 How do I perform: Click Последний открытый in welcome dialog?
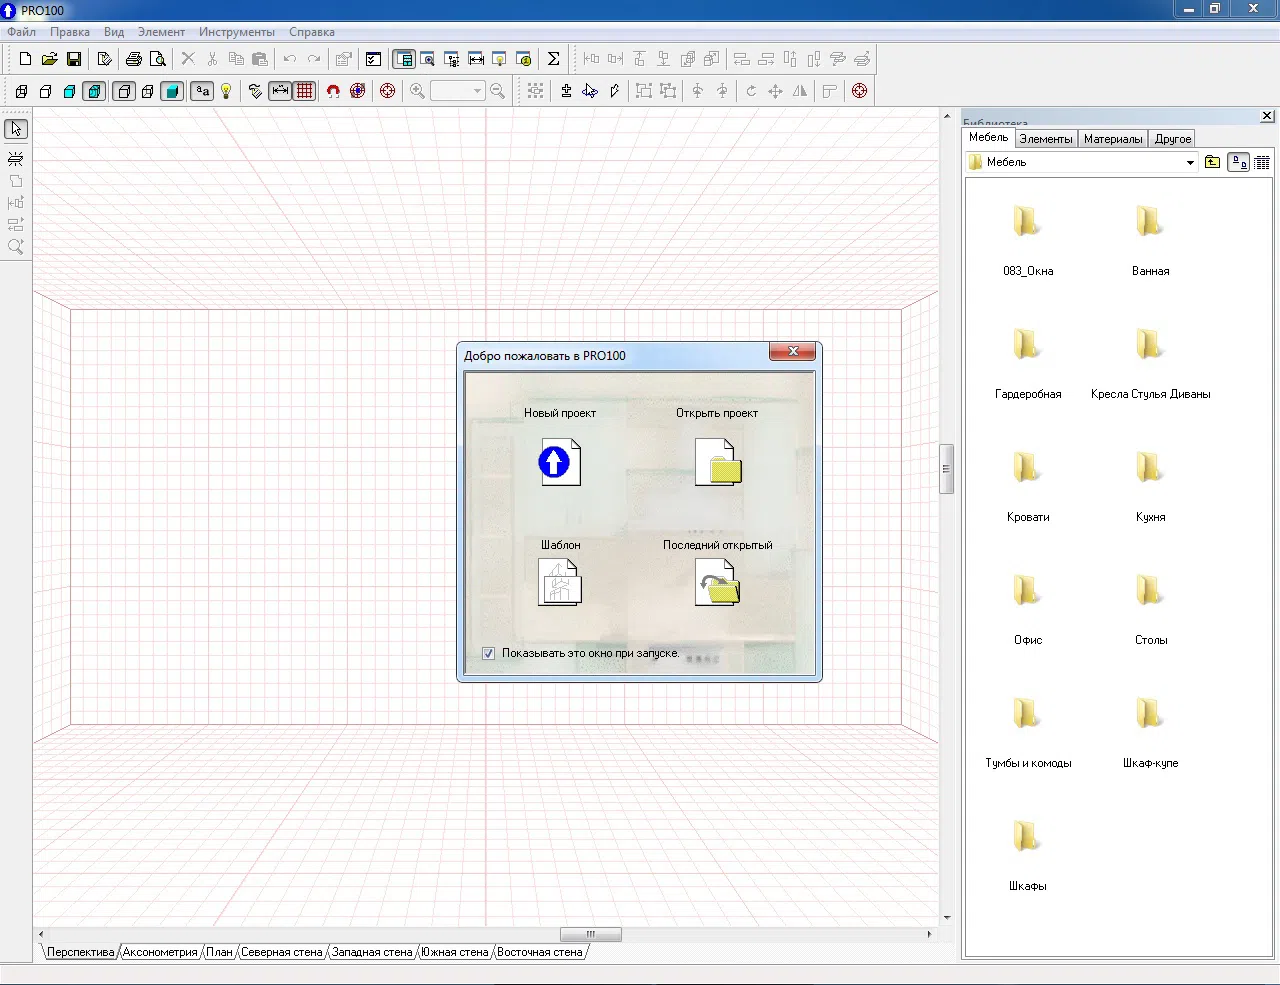point(718,582)
